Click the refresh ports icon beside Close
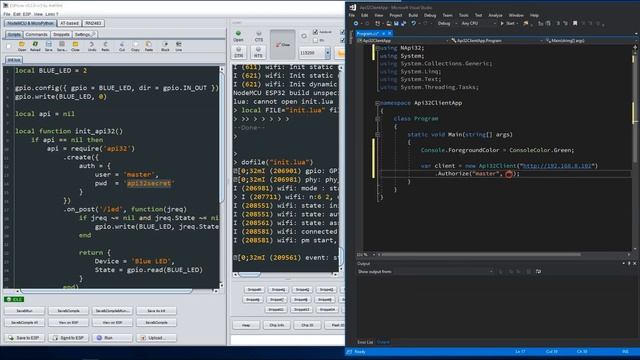This screenshot has width=640, height=360. (304, 36)
